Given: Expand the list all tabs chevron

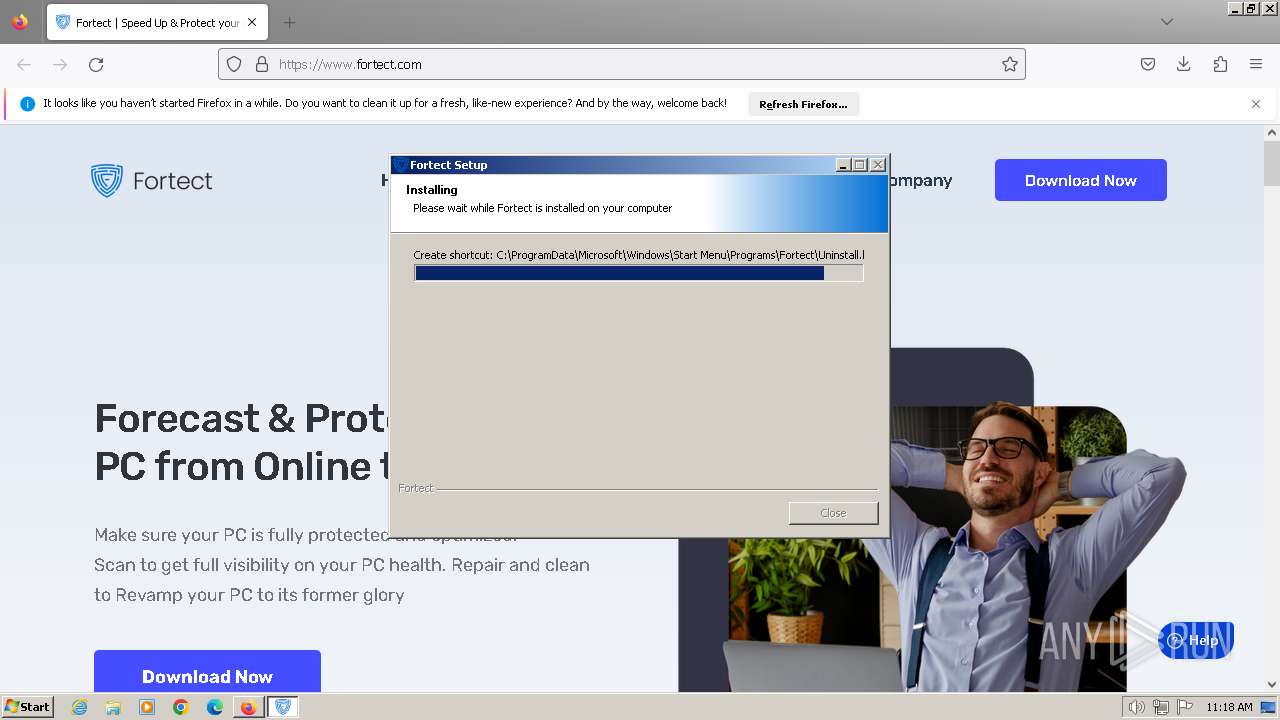Looking at the screenshot, I should (1167, 22).
